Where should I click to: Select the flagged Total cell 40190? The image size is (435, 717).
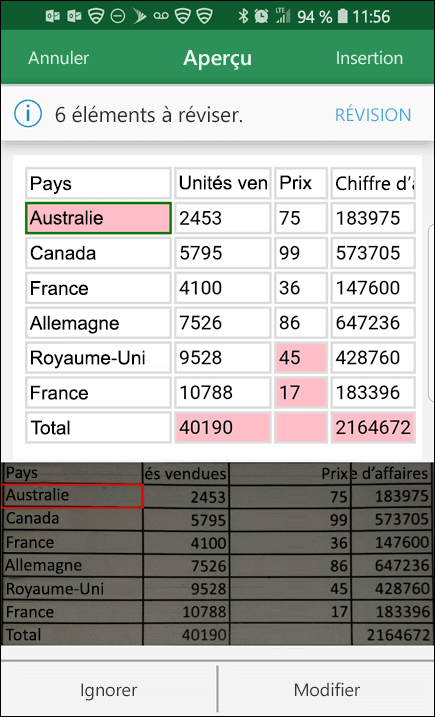[223, 427]
